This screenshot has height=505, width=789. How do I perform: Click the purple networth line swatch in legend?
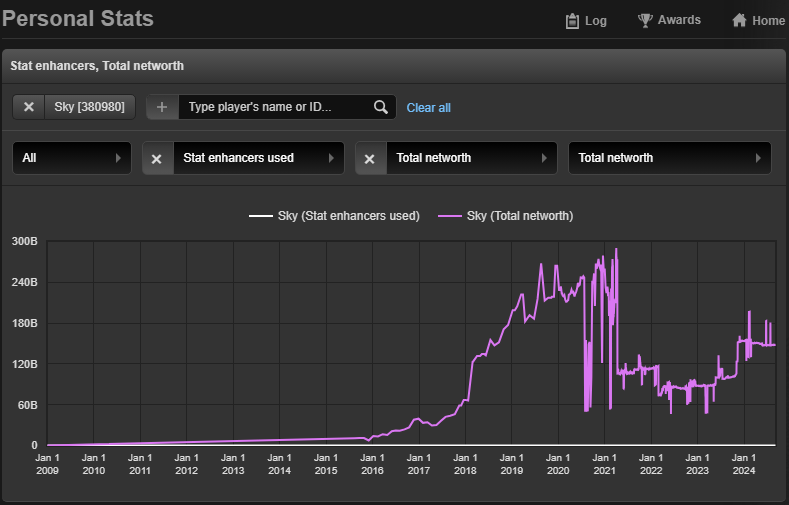449,216
